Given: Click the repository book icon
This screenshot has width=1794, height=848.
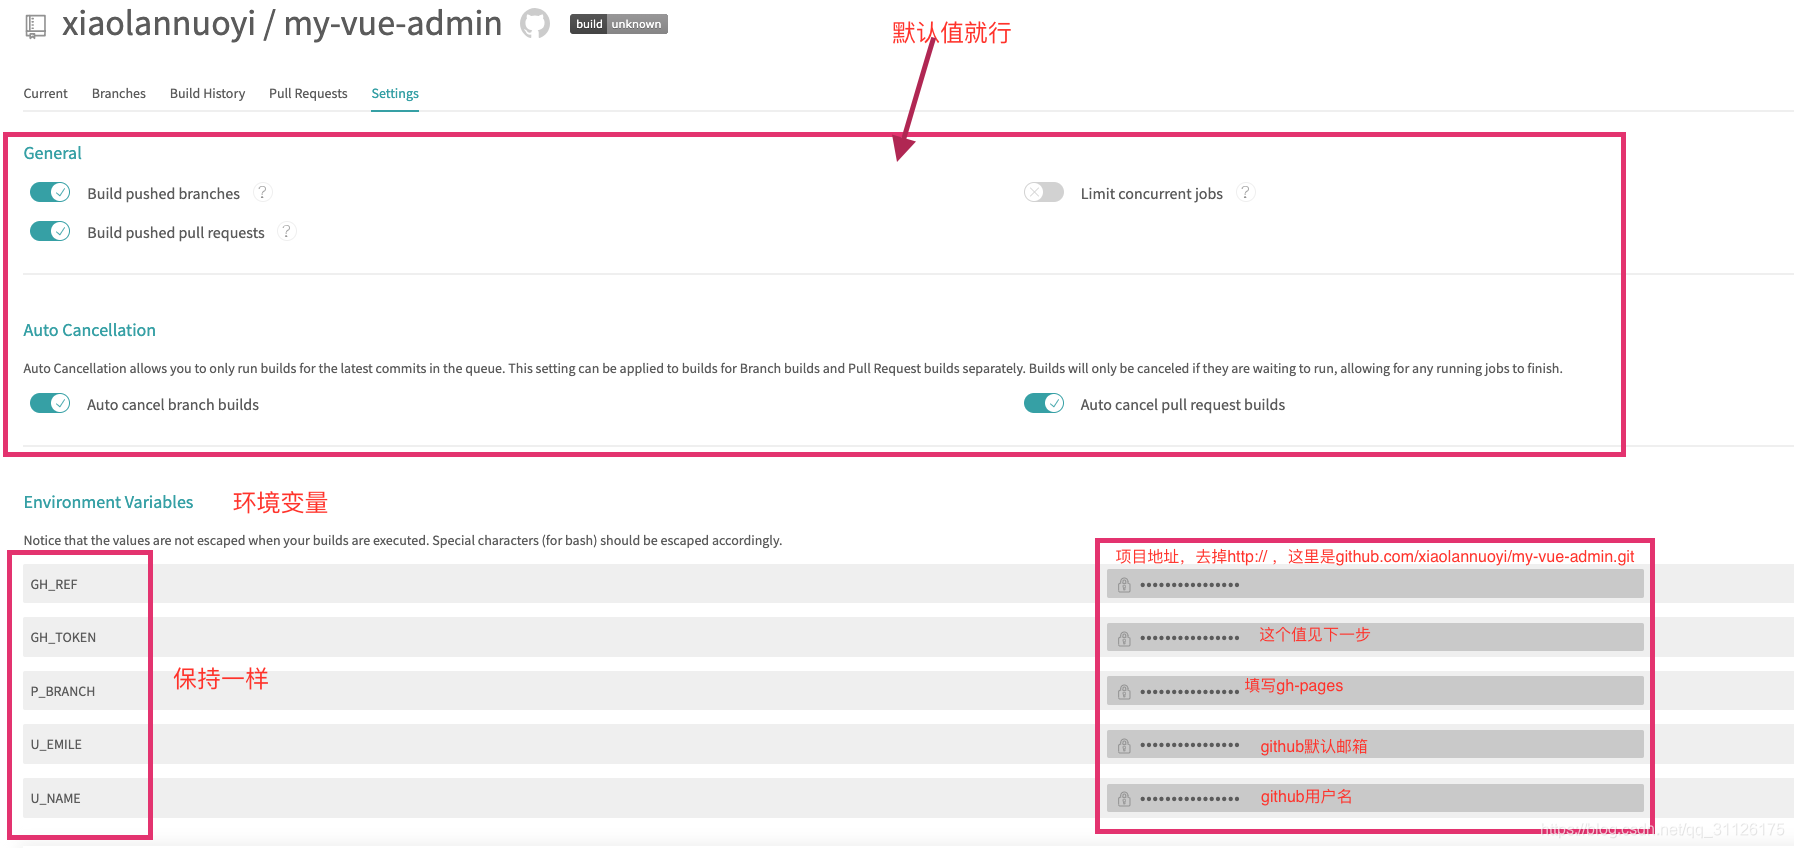Looking at the screenshot, I should 35,27.
